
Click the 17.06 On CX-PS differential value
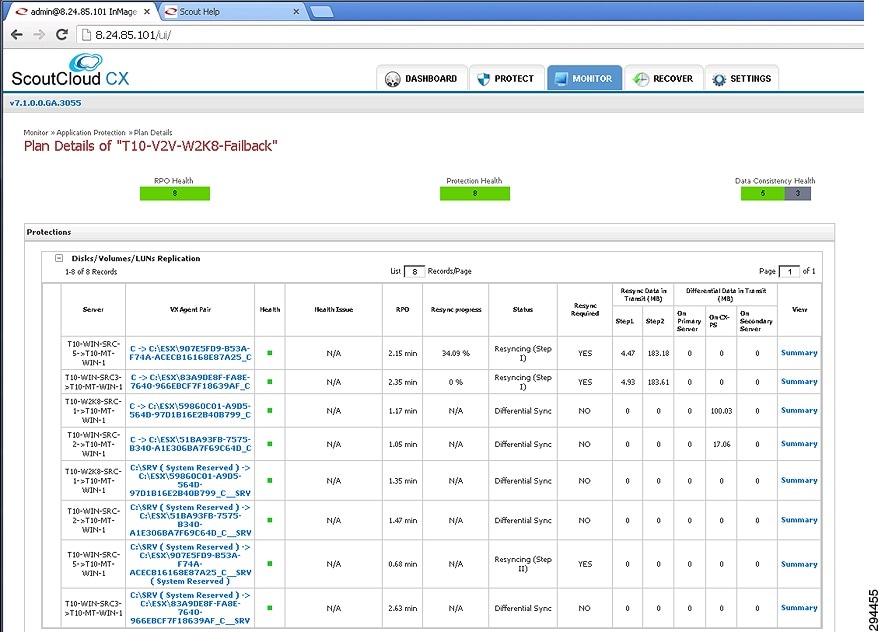(721, 444)
